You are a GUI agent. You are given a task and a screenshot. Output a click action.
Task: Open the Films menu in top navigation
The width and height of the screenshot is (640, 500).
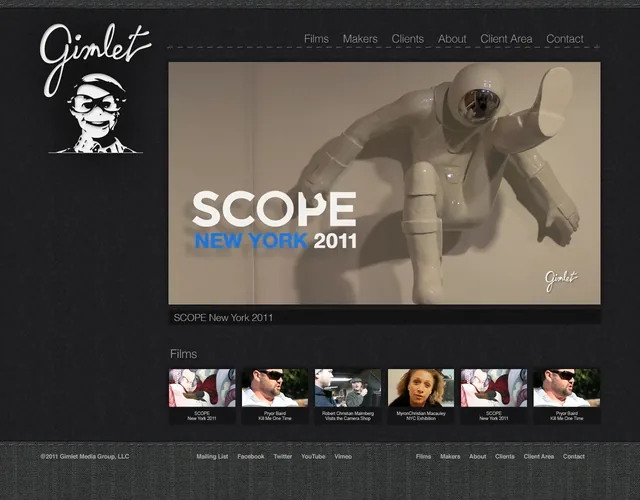click(x=316, y=39)
